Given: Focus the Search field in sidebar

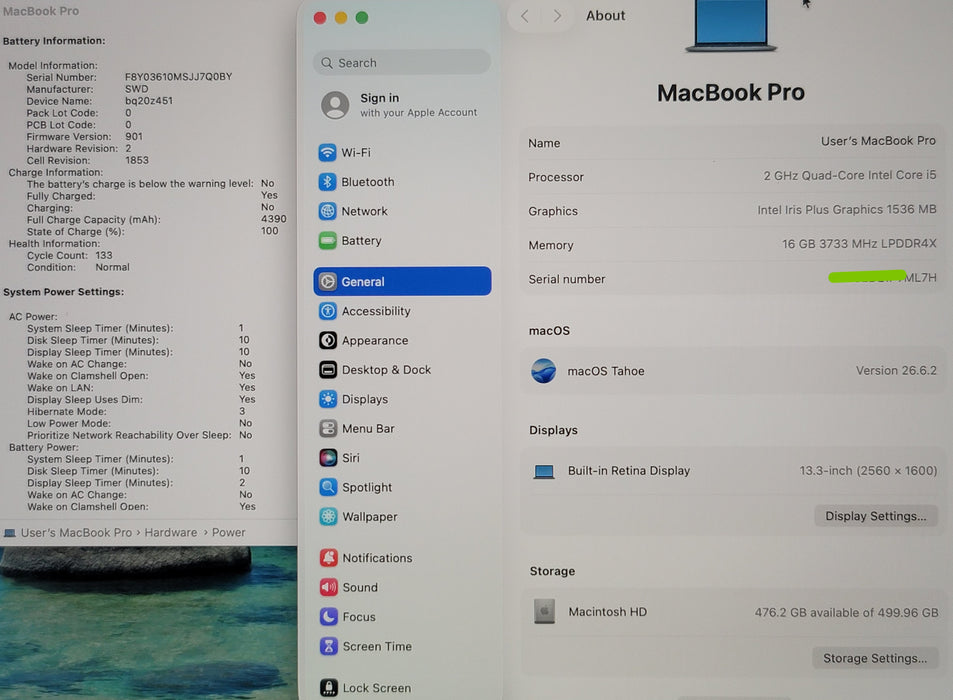Looking at the screenshot, I should click(x=402, y=63).
